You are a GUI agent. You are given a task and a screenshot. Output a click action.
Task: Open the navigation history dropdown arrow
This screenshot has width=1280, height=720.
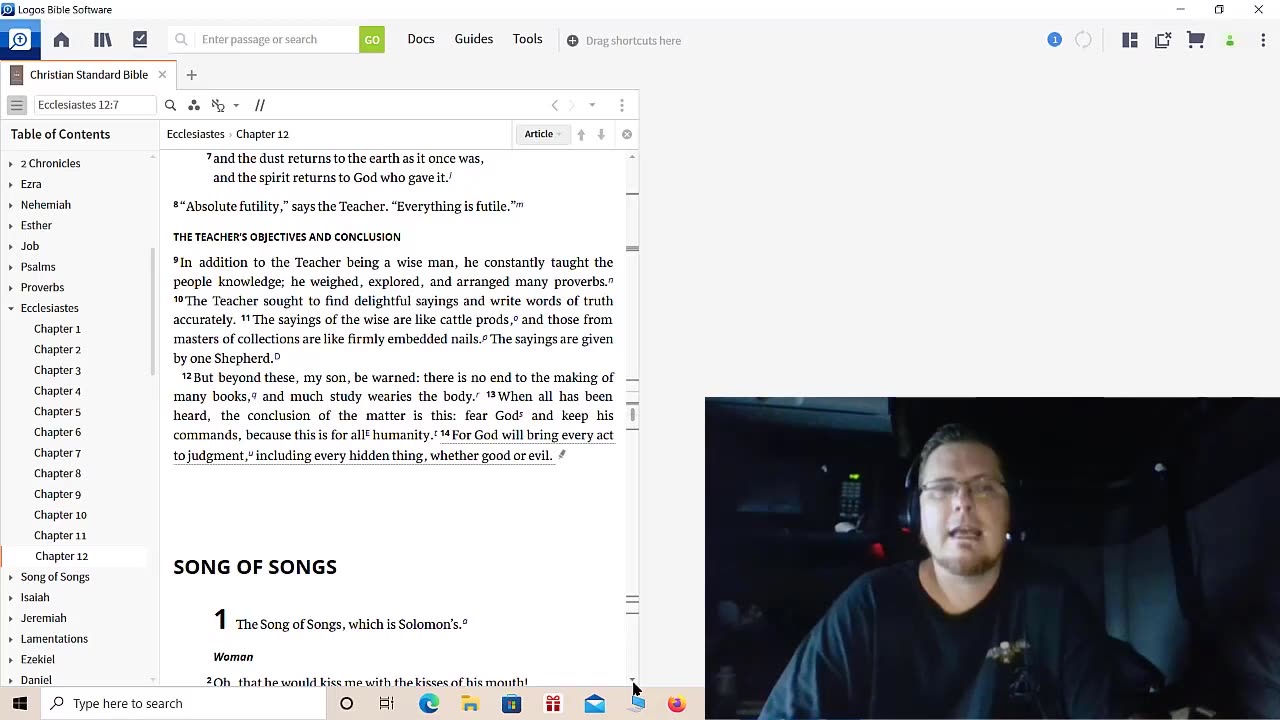[592, 105]
